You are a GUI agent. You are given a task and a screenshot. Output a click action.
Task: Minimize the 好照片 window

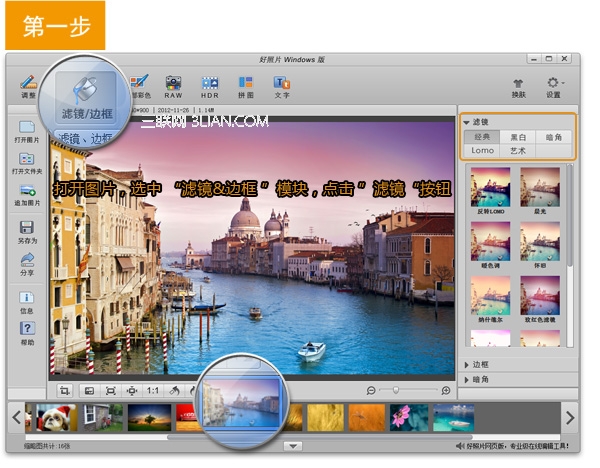(x=533, y=59)
